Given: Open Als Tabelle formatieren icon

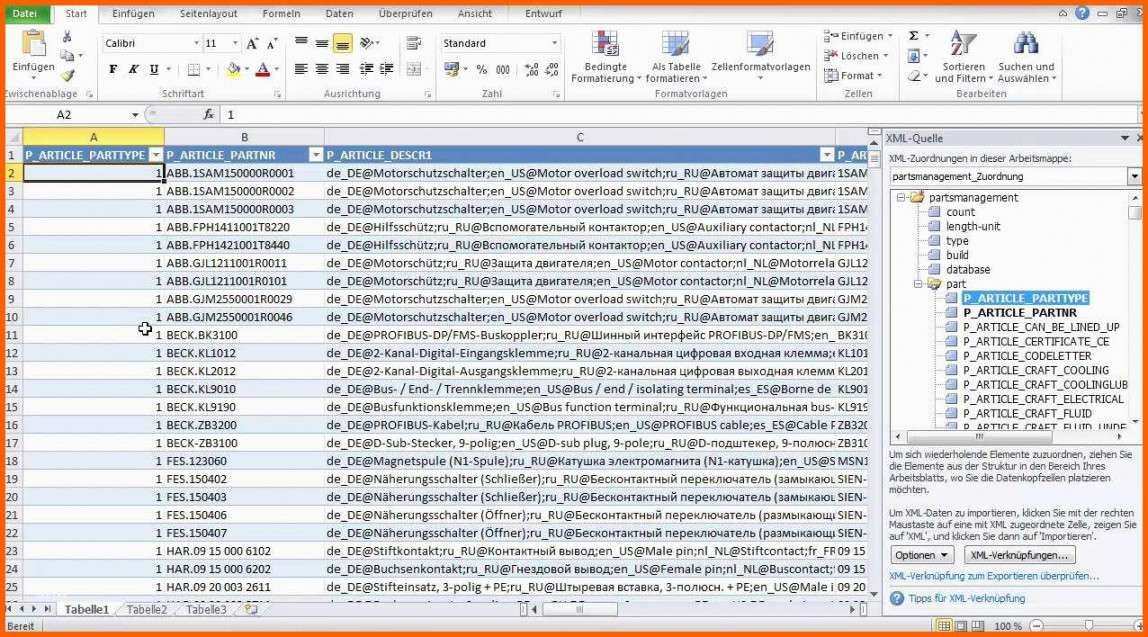Looking at the screenshot, I should pyautogui.click(x=675, y=44).
